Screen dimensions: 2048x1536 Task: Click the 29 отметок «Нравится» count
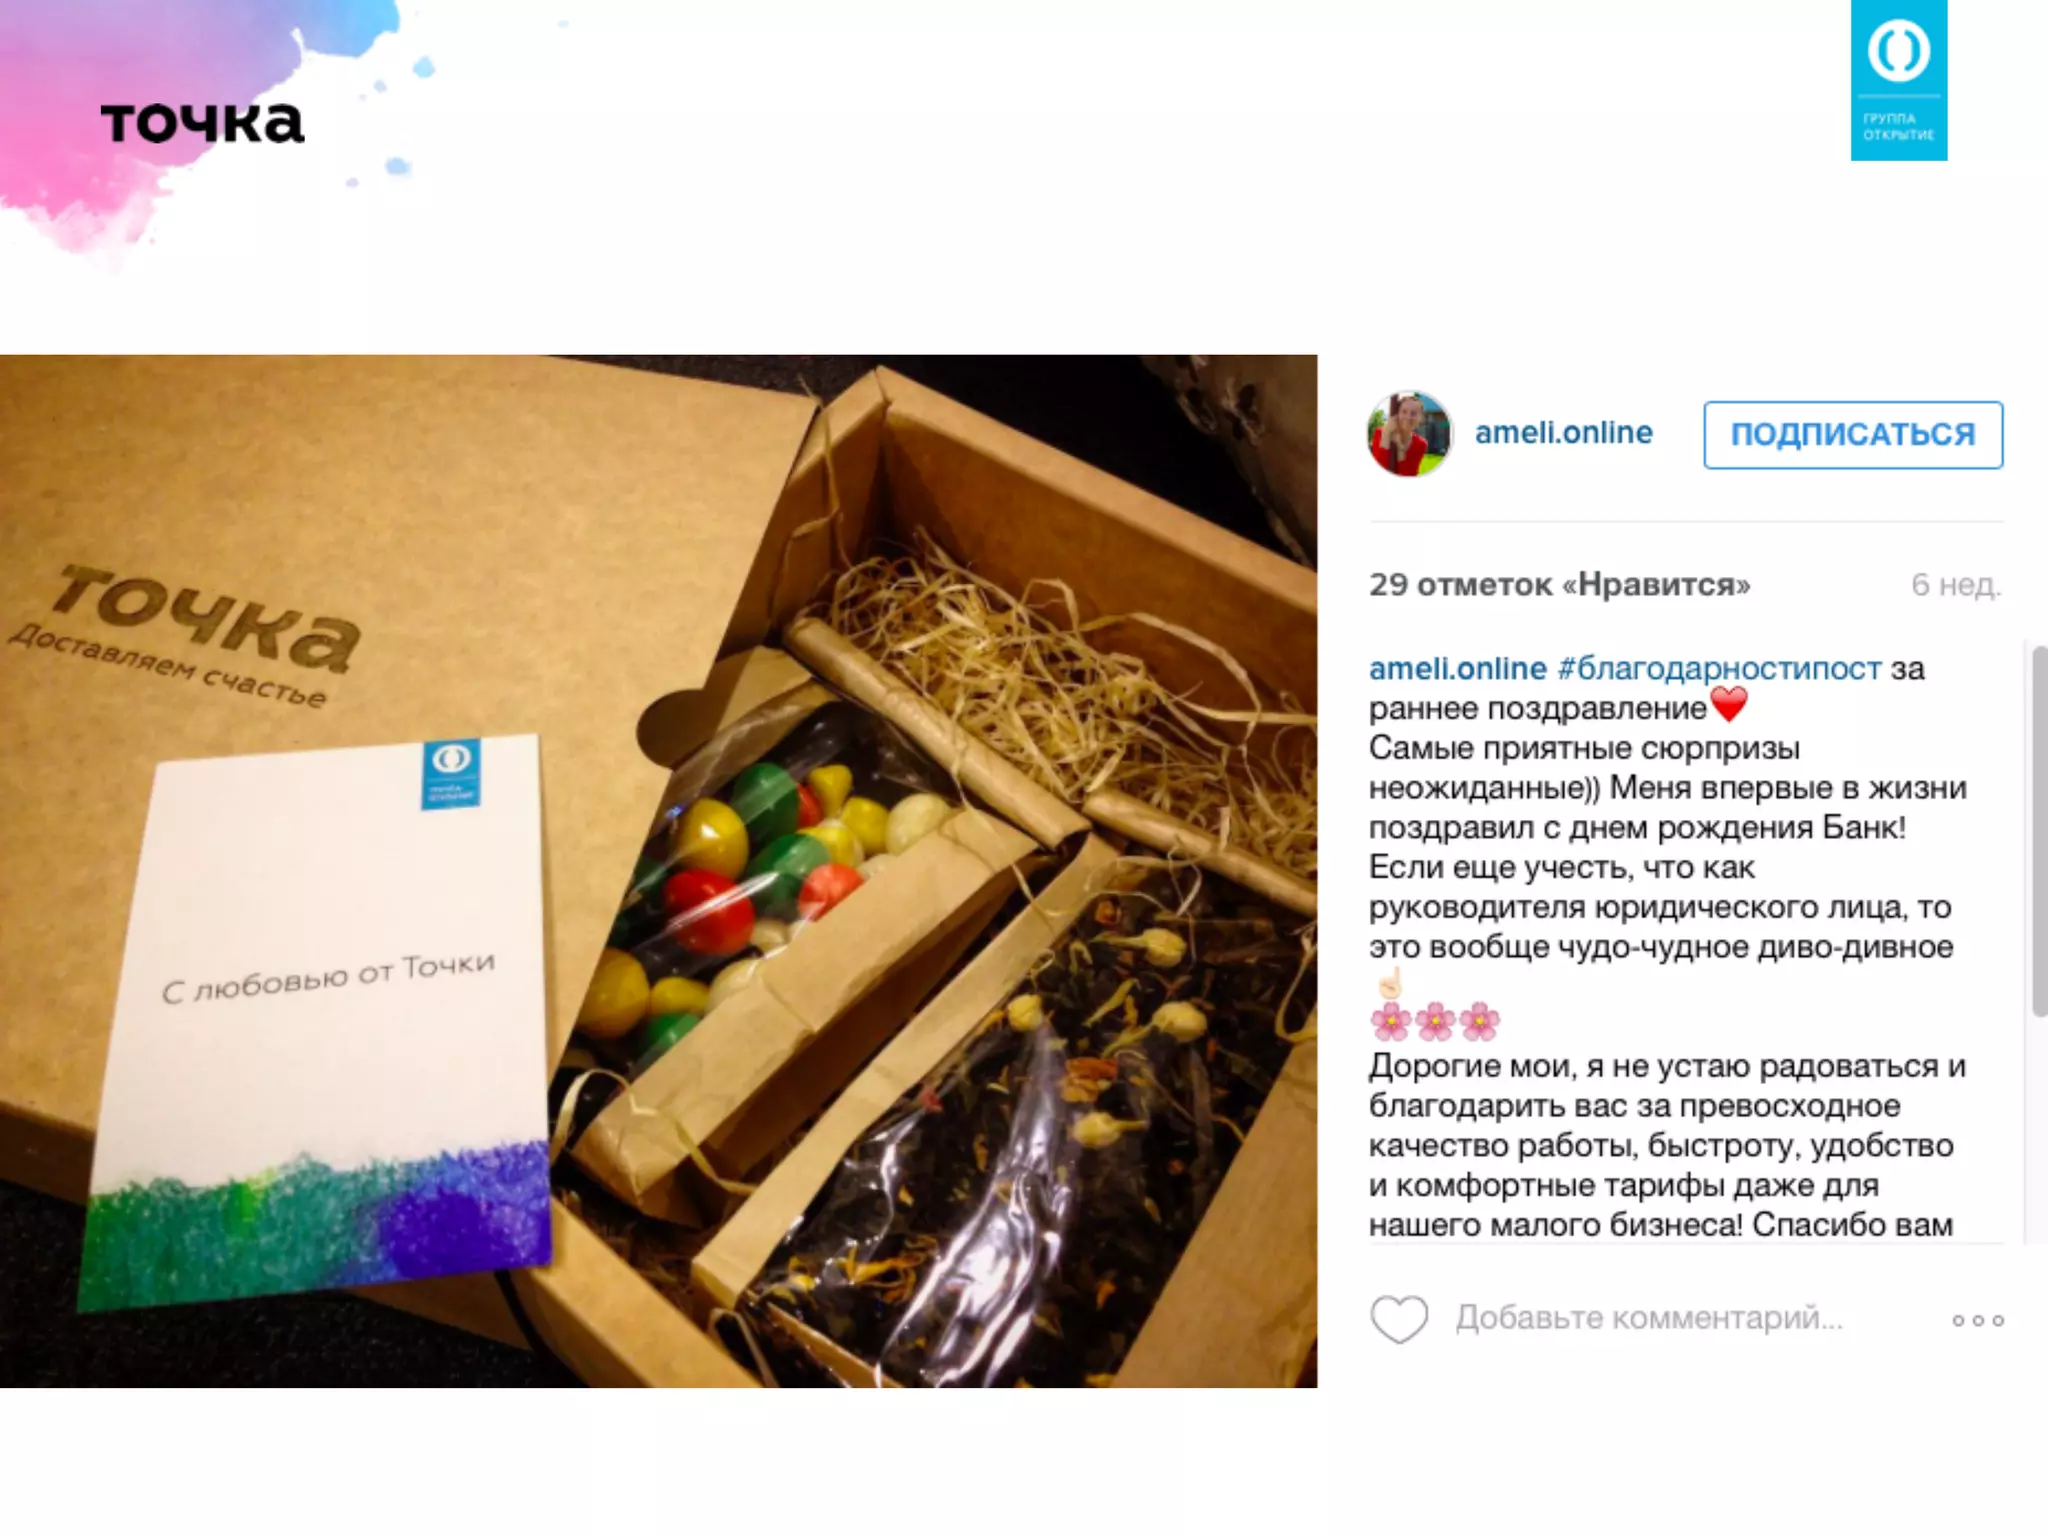1560,584
